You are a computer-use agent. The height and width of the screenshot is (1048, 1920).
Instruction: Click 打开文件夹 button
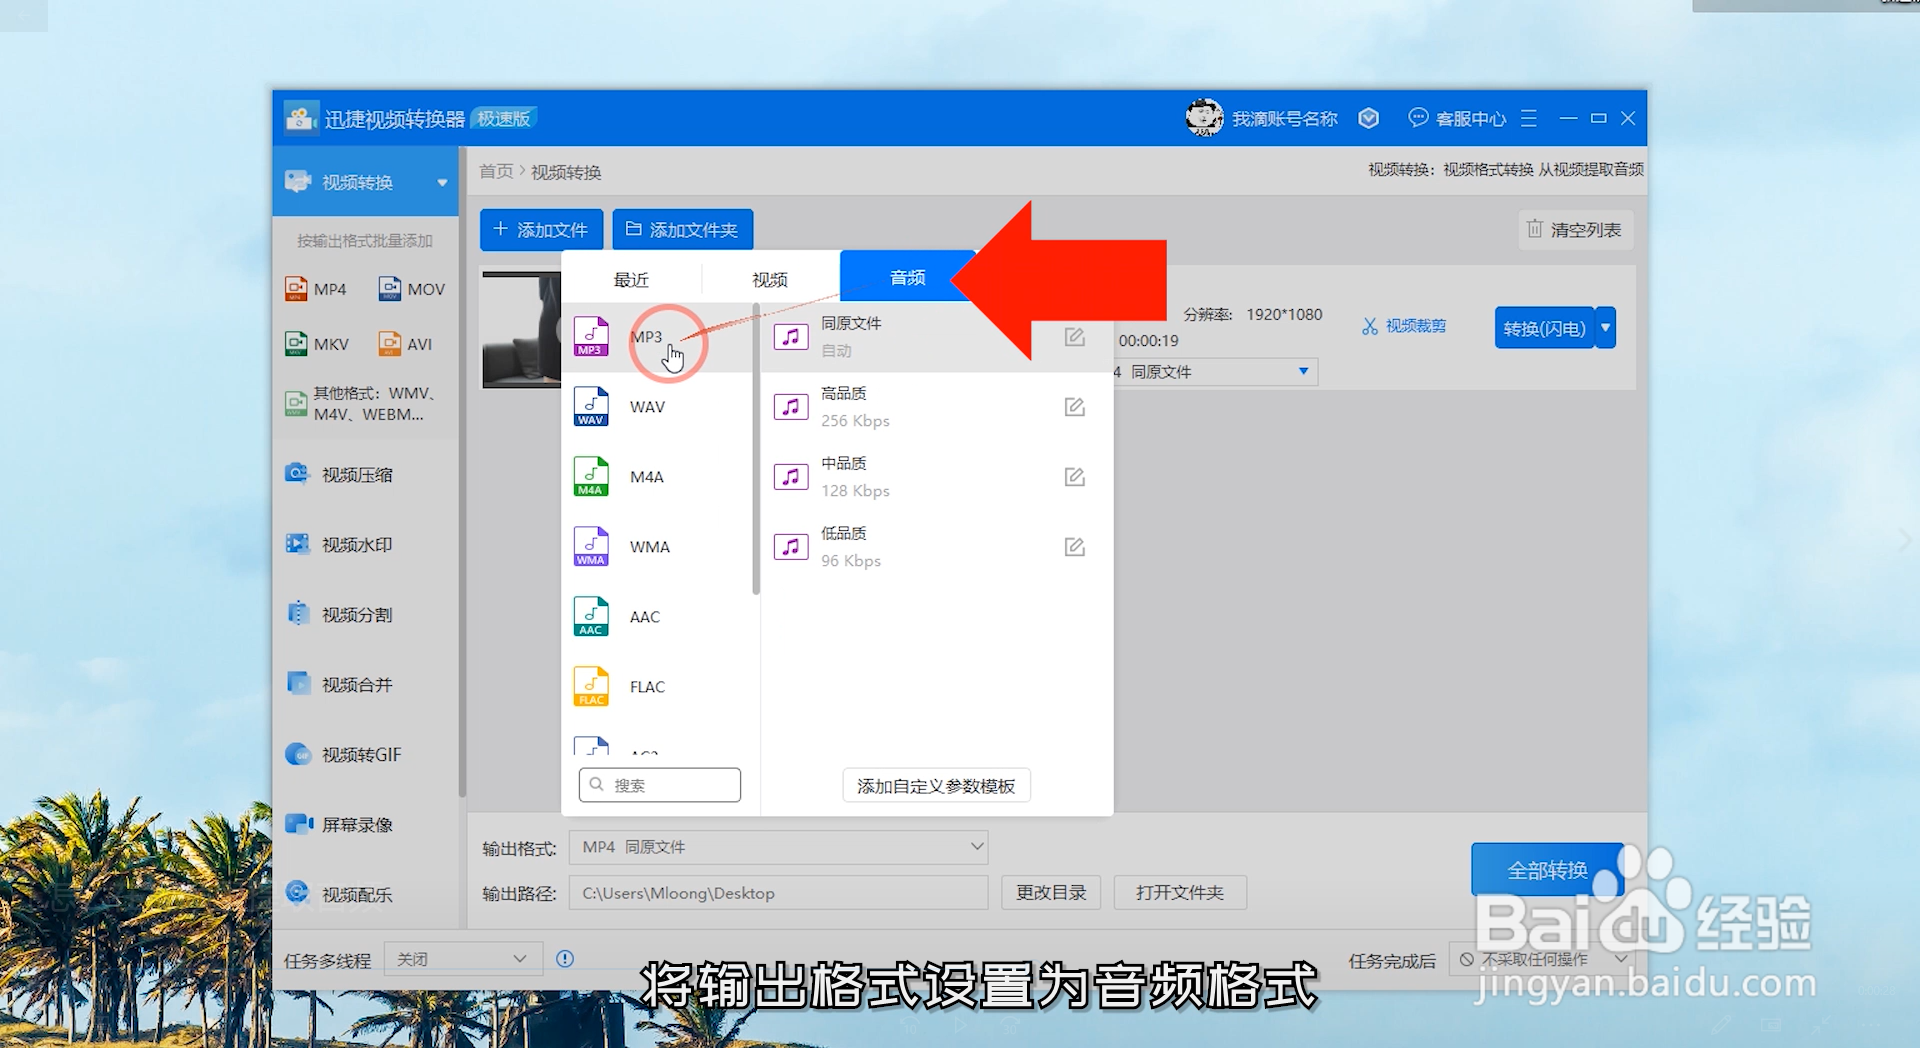pyautogui.click(x=1180, y=892)
